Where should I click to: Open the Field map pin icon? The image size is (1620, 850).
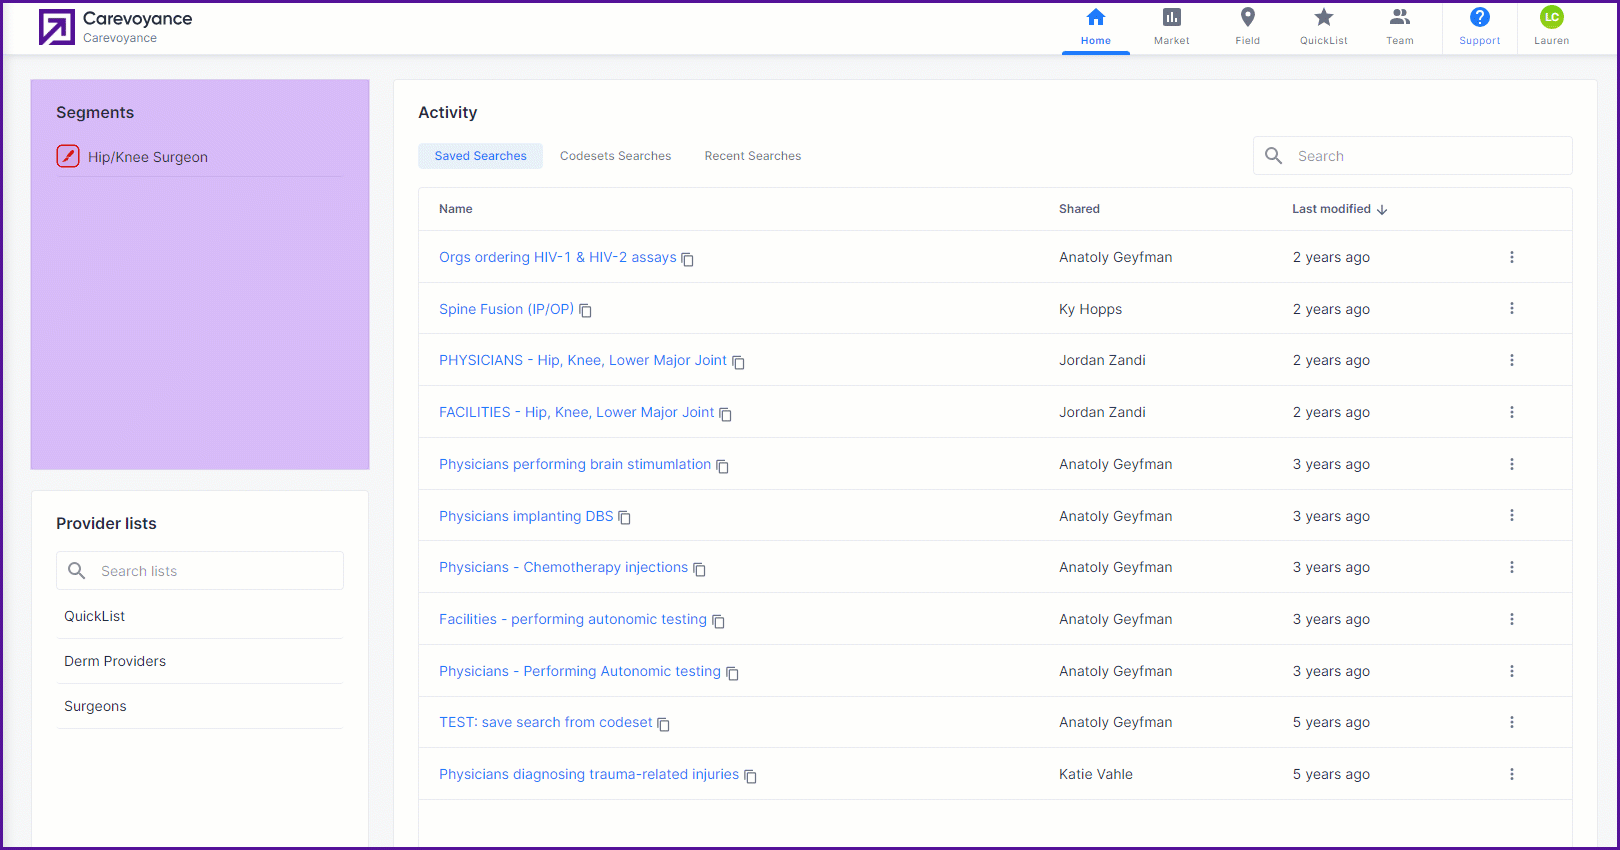click(x=1248, y=17)
